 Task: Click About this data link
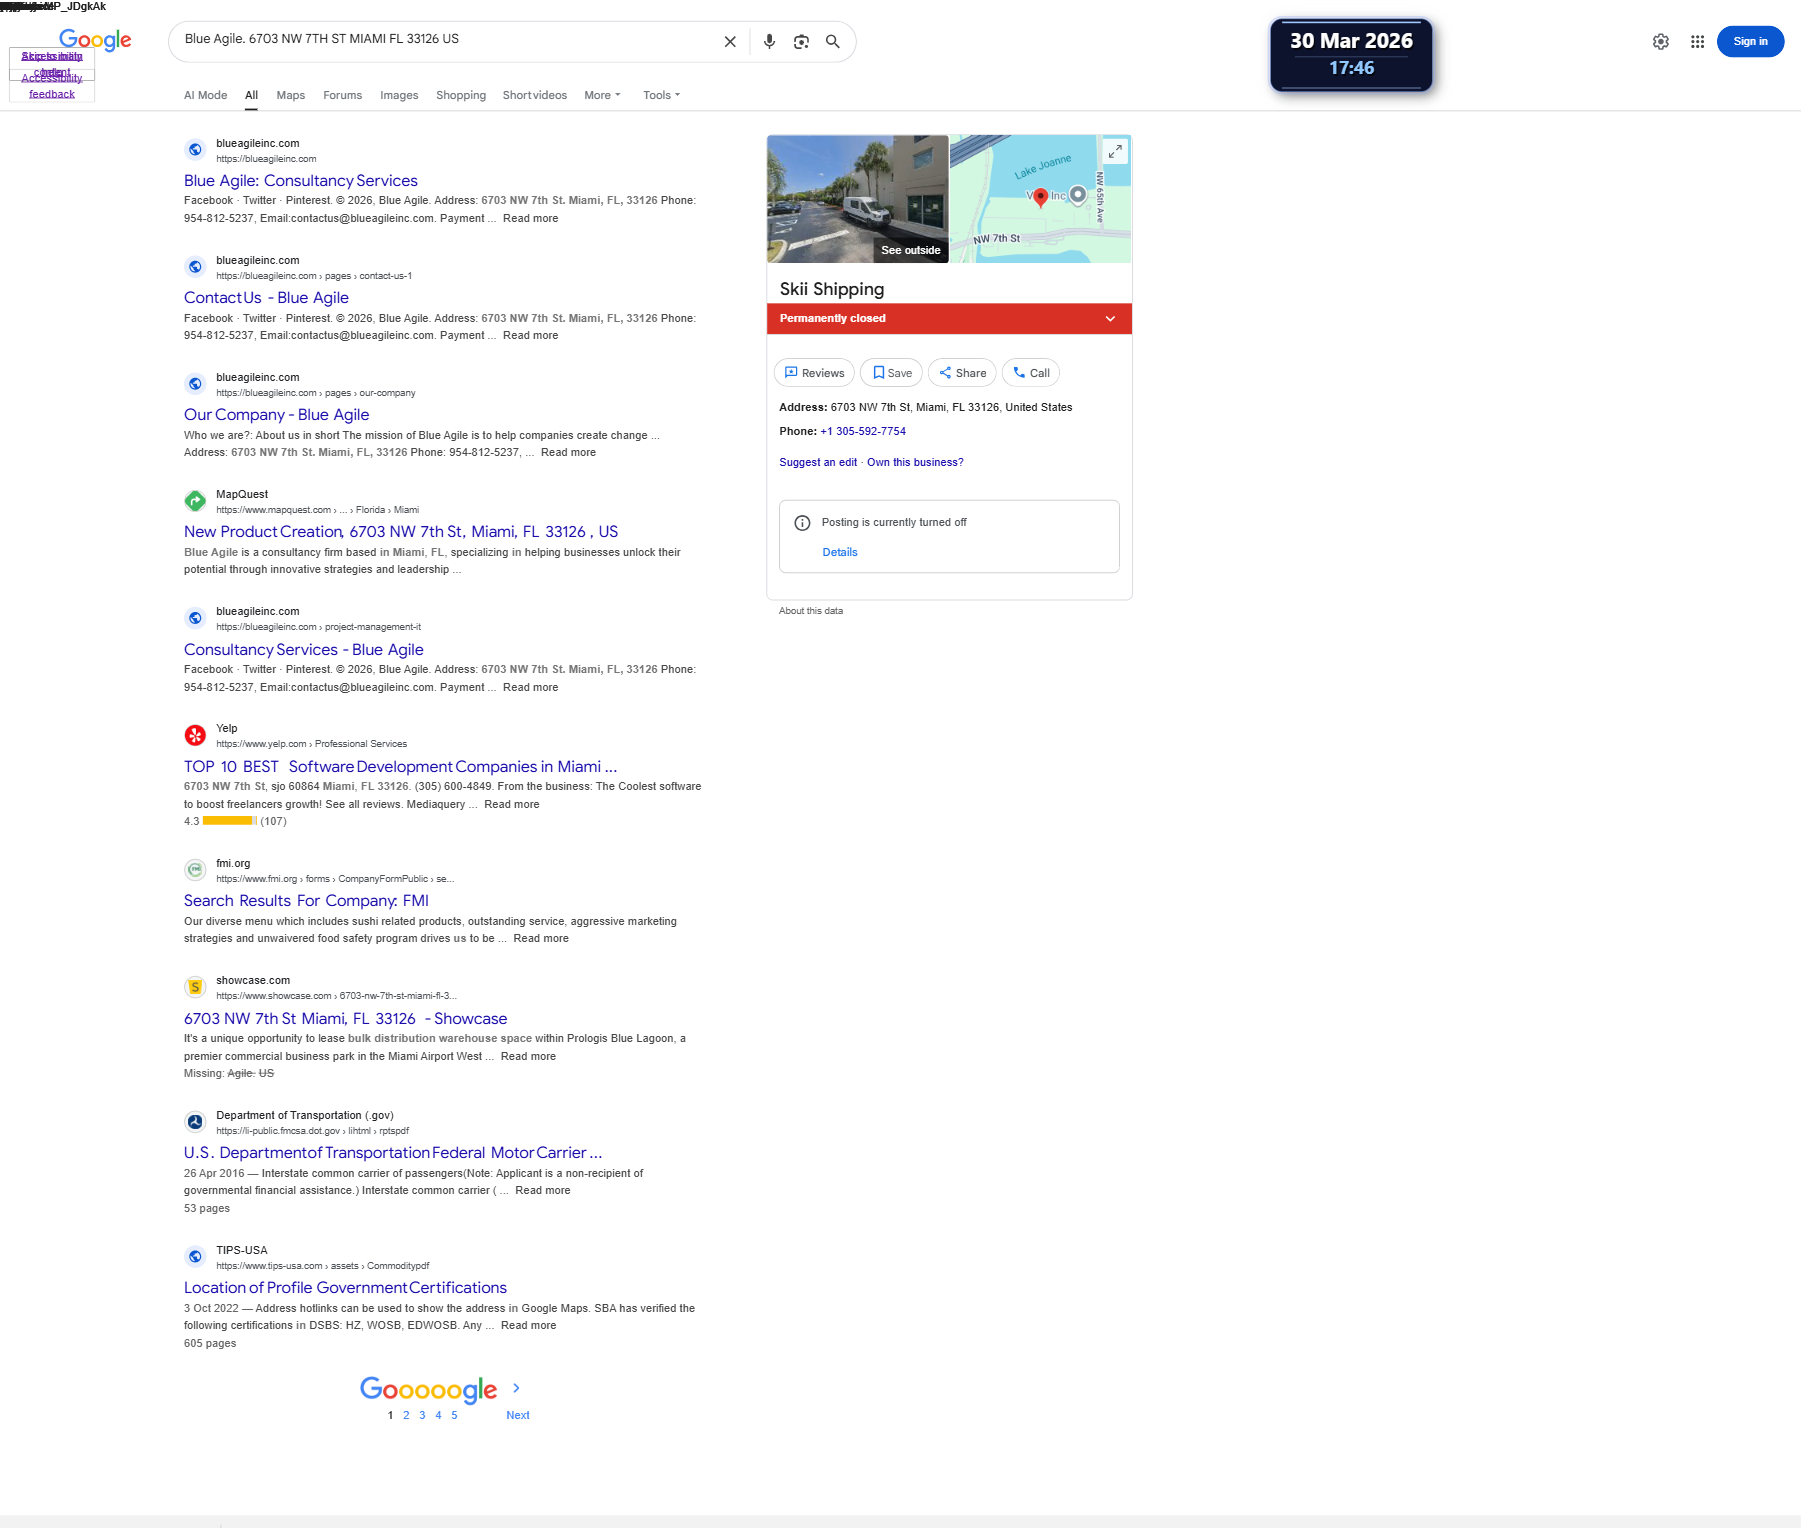pos(811,611)
